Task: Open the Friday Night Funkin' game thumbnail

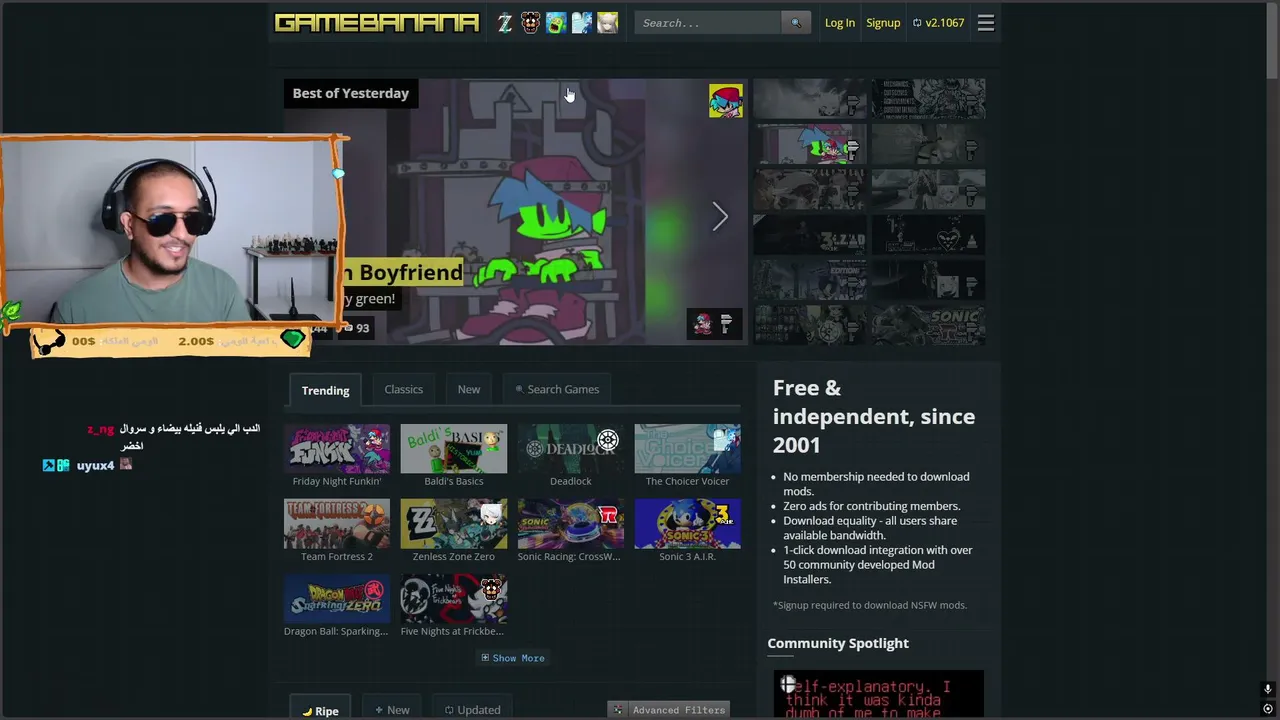Action: pos(337,448)
